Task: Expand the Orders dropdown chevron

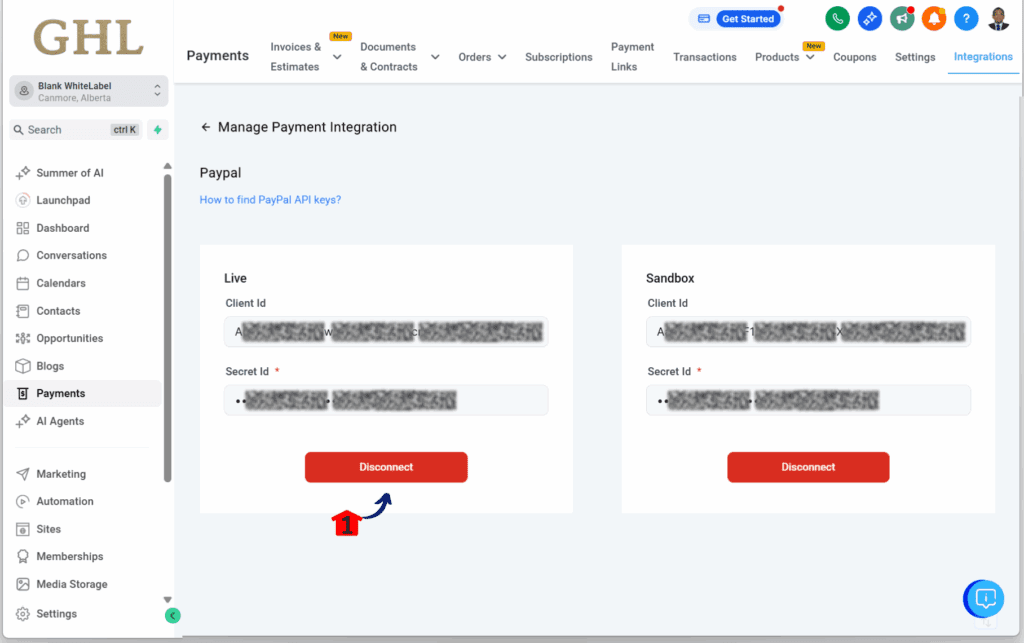Action: tap(502, 57)
